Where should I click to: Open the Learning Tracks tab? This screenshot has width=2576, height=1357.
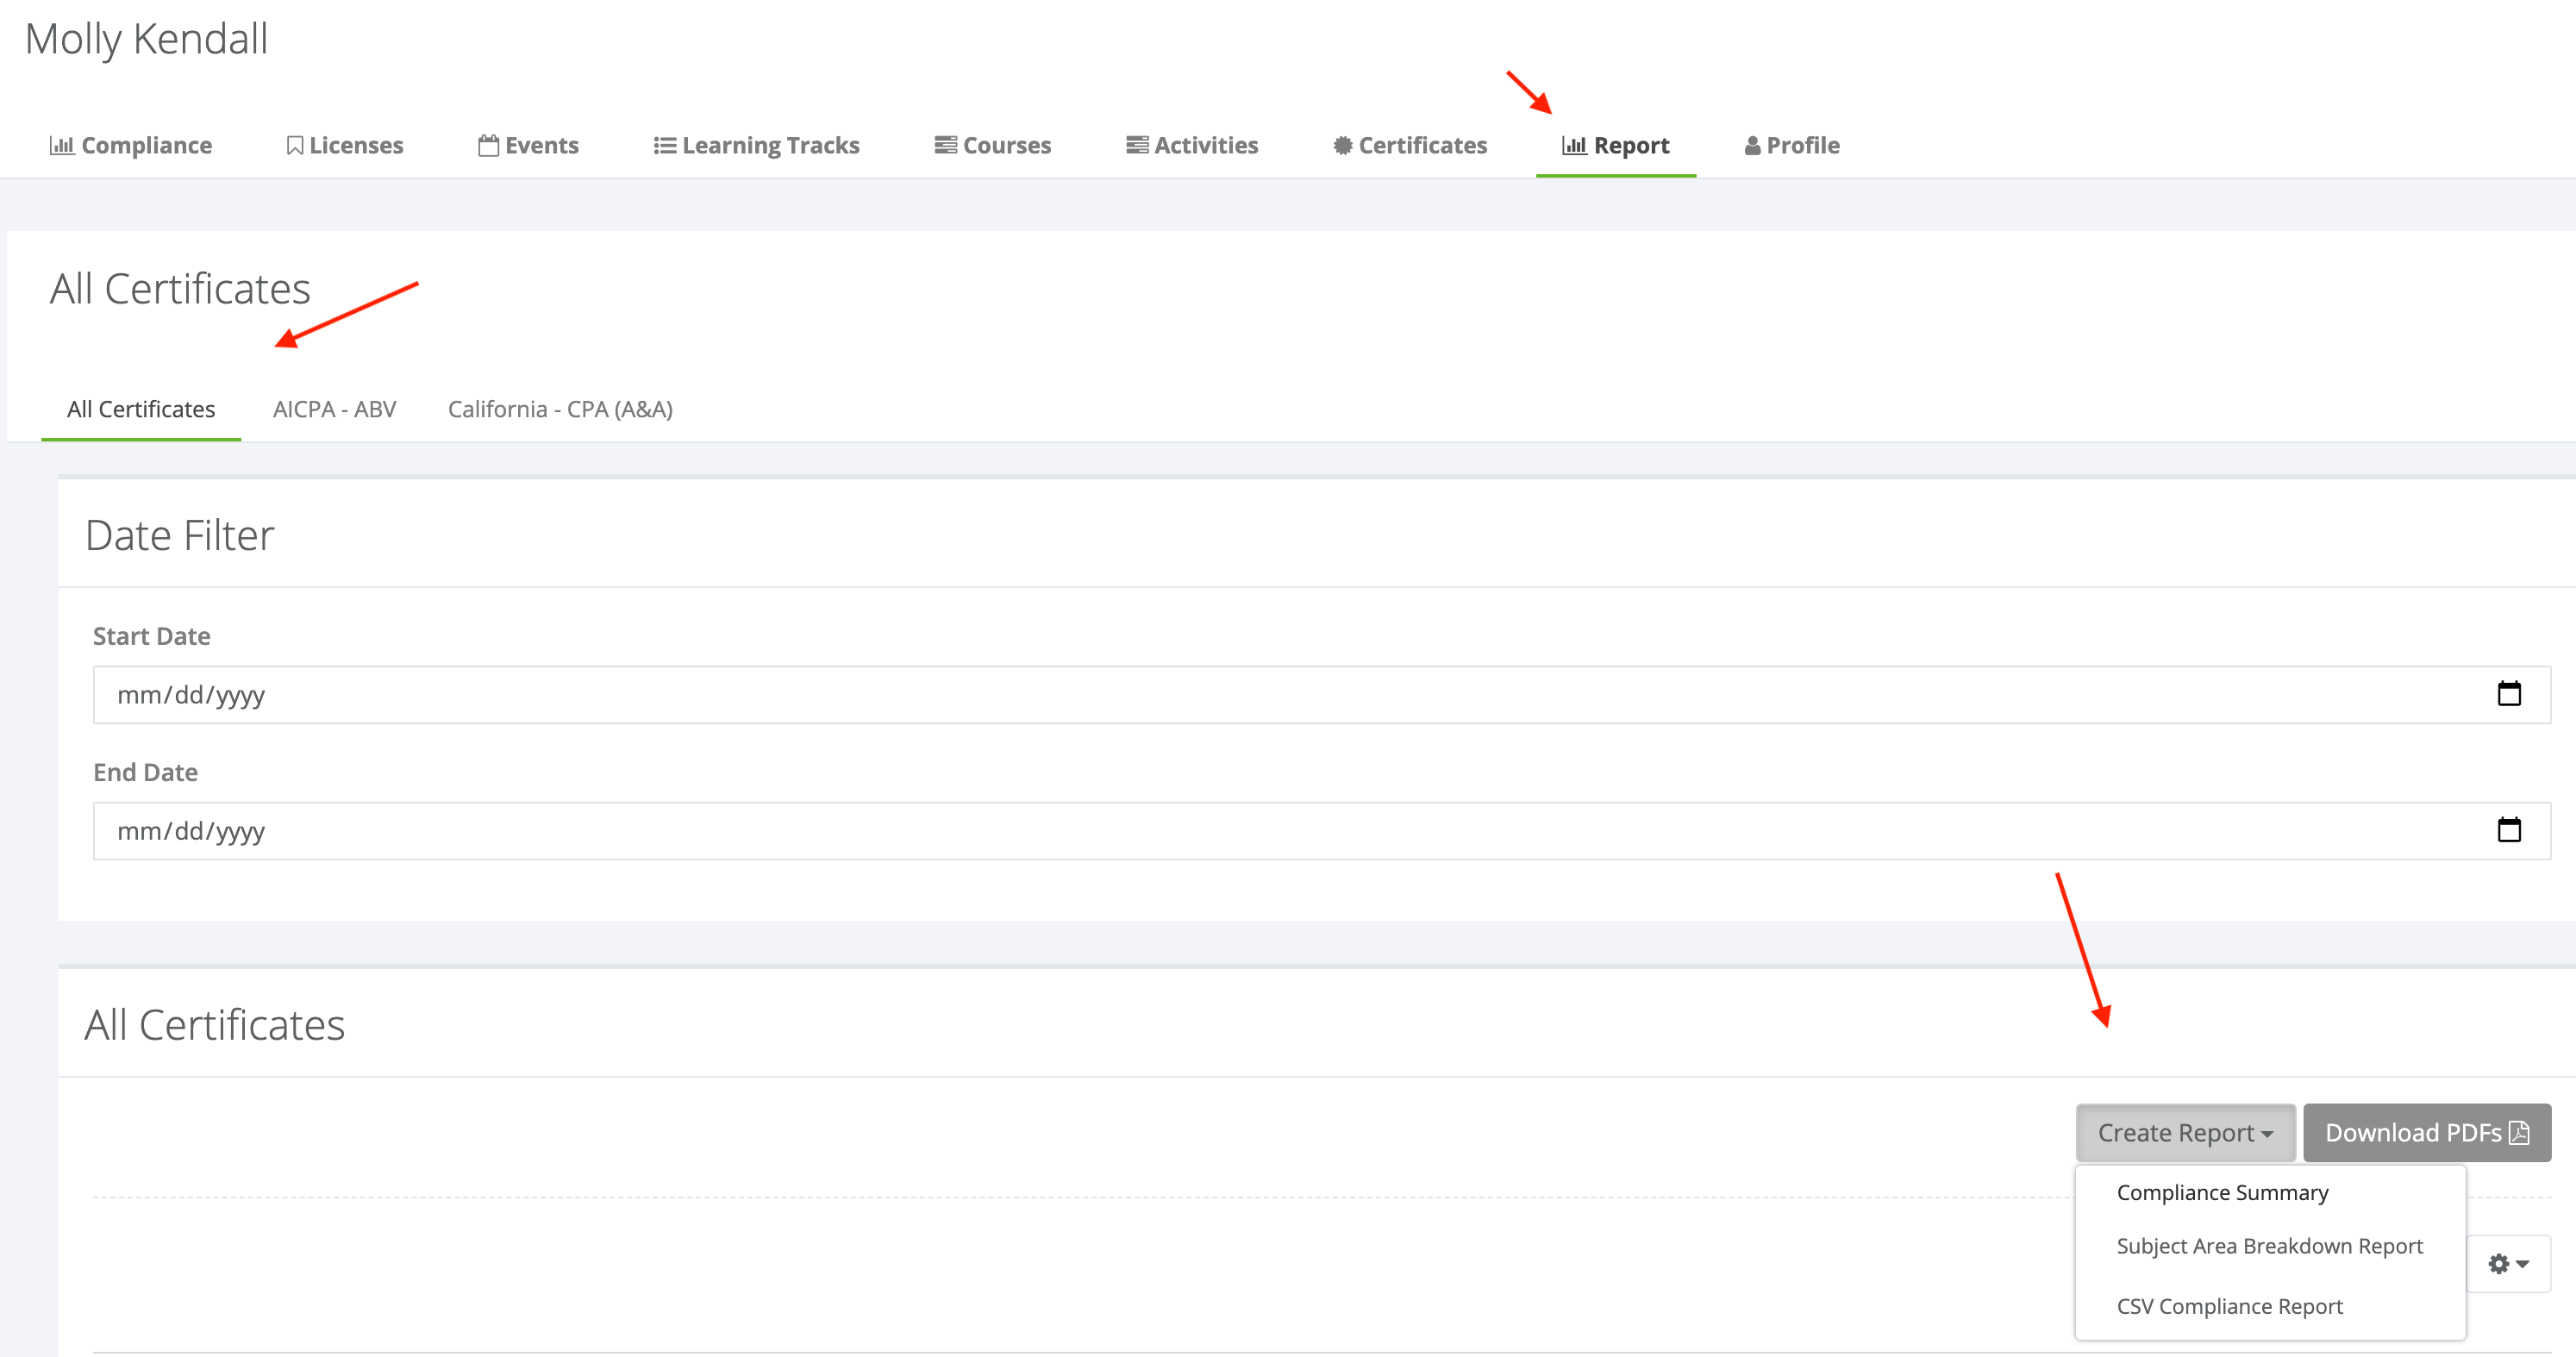tap(757, 145)
